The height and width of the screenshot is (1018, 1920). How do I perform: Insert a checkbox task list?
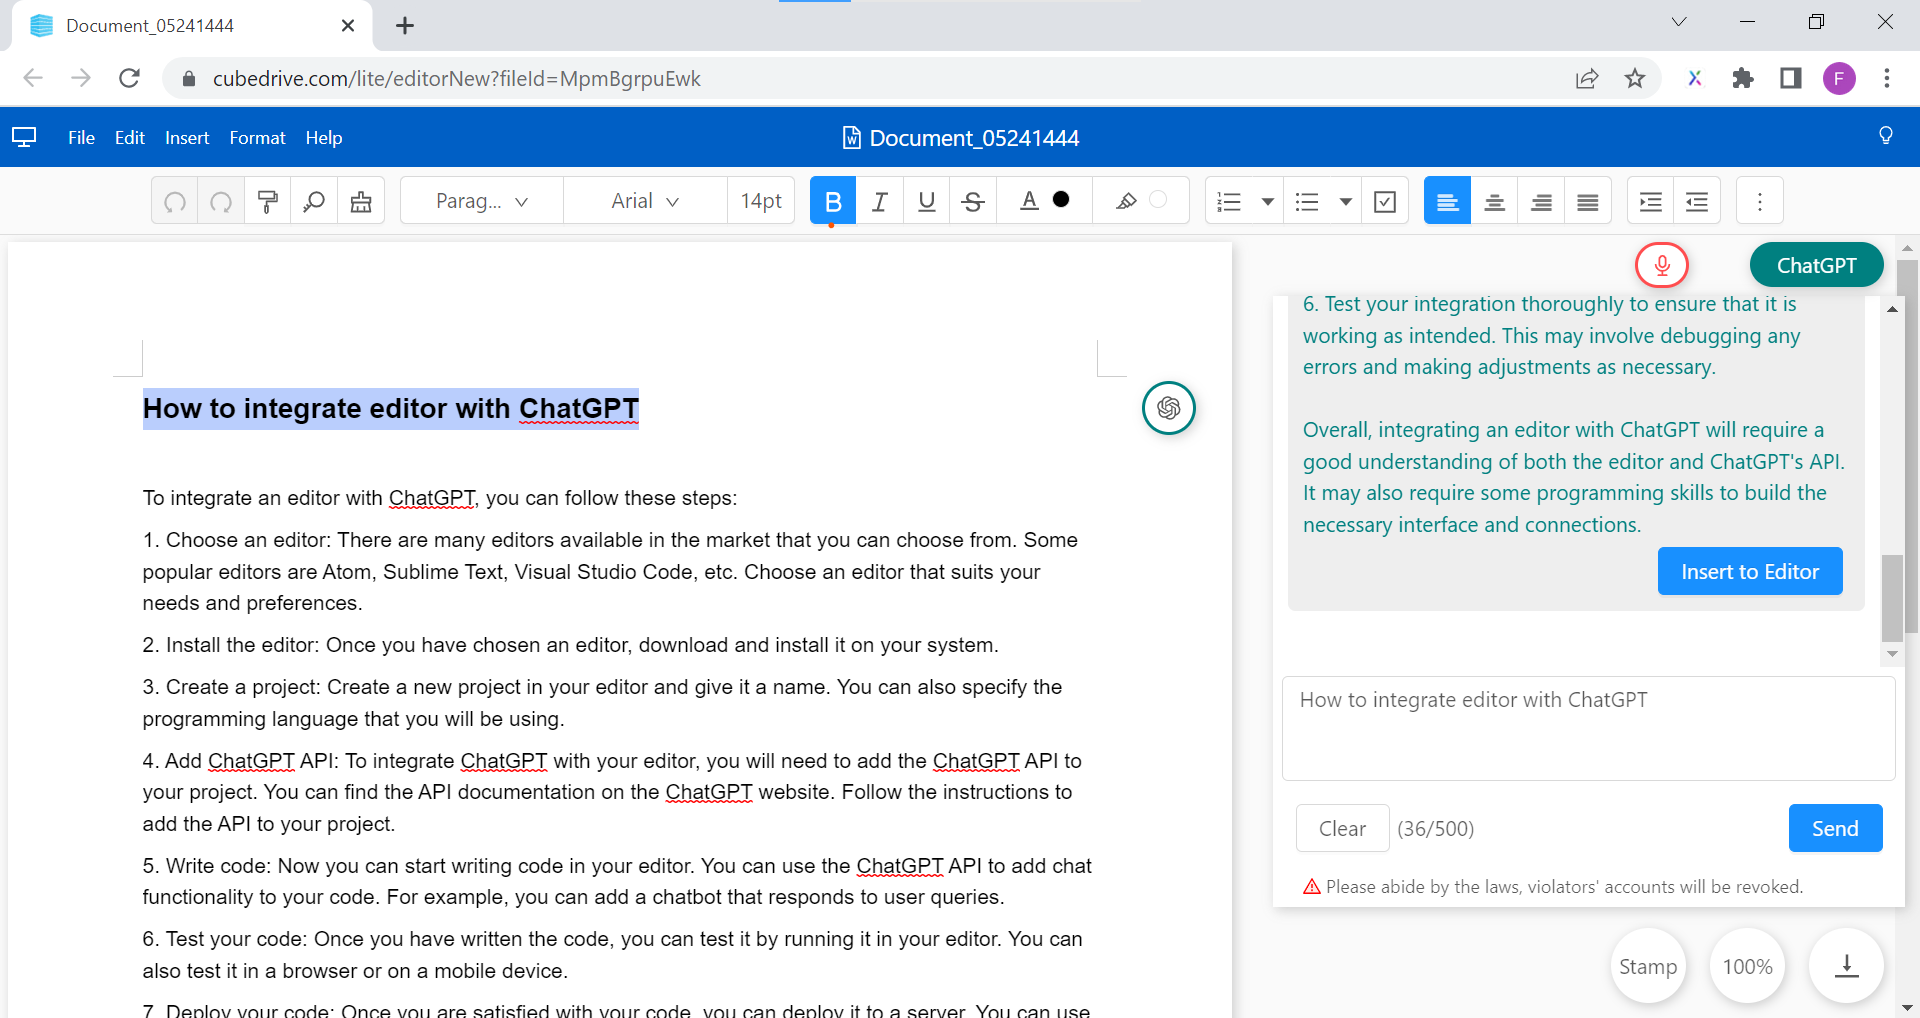pos(1385,202)
